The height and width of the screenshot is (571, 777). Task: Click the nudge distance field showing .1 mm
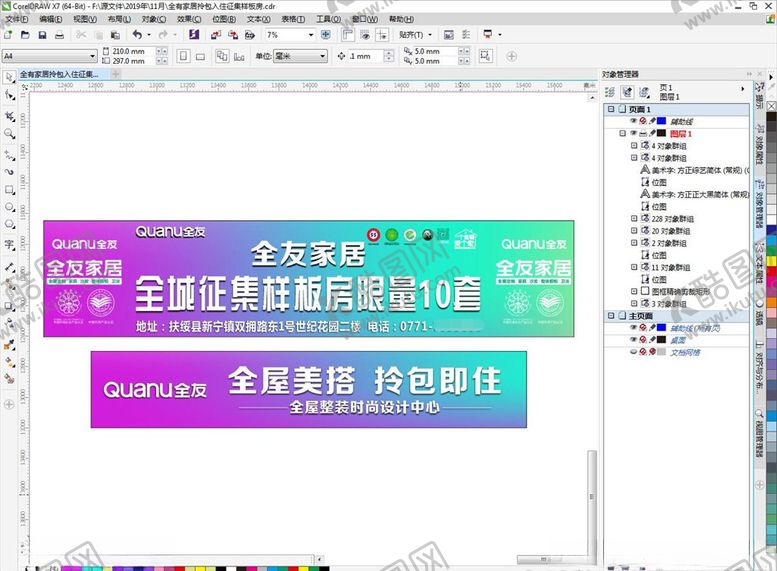[366, 56]
